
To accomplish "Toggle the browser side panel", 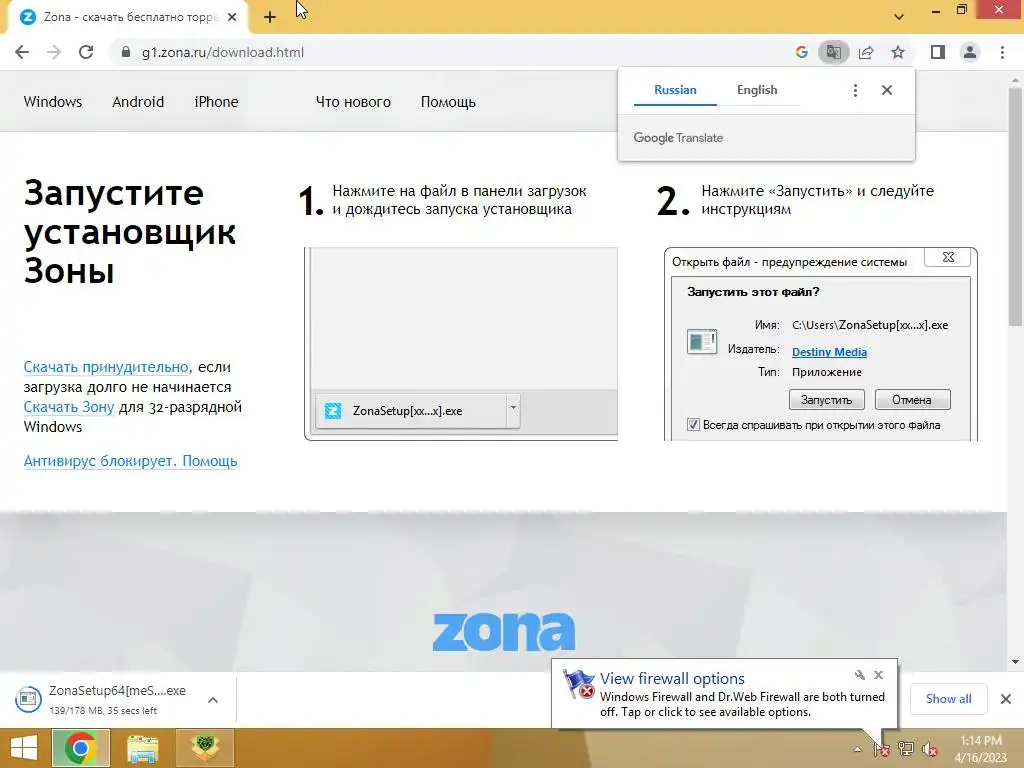I will point(938,52).
